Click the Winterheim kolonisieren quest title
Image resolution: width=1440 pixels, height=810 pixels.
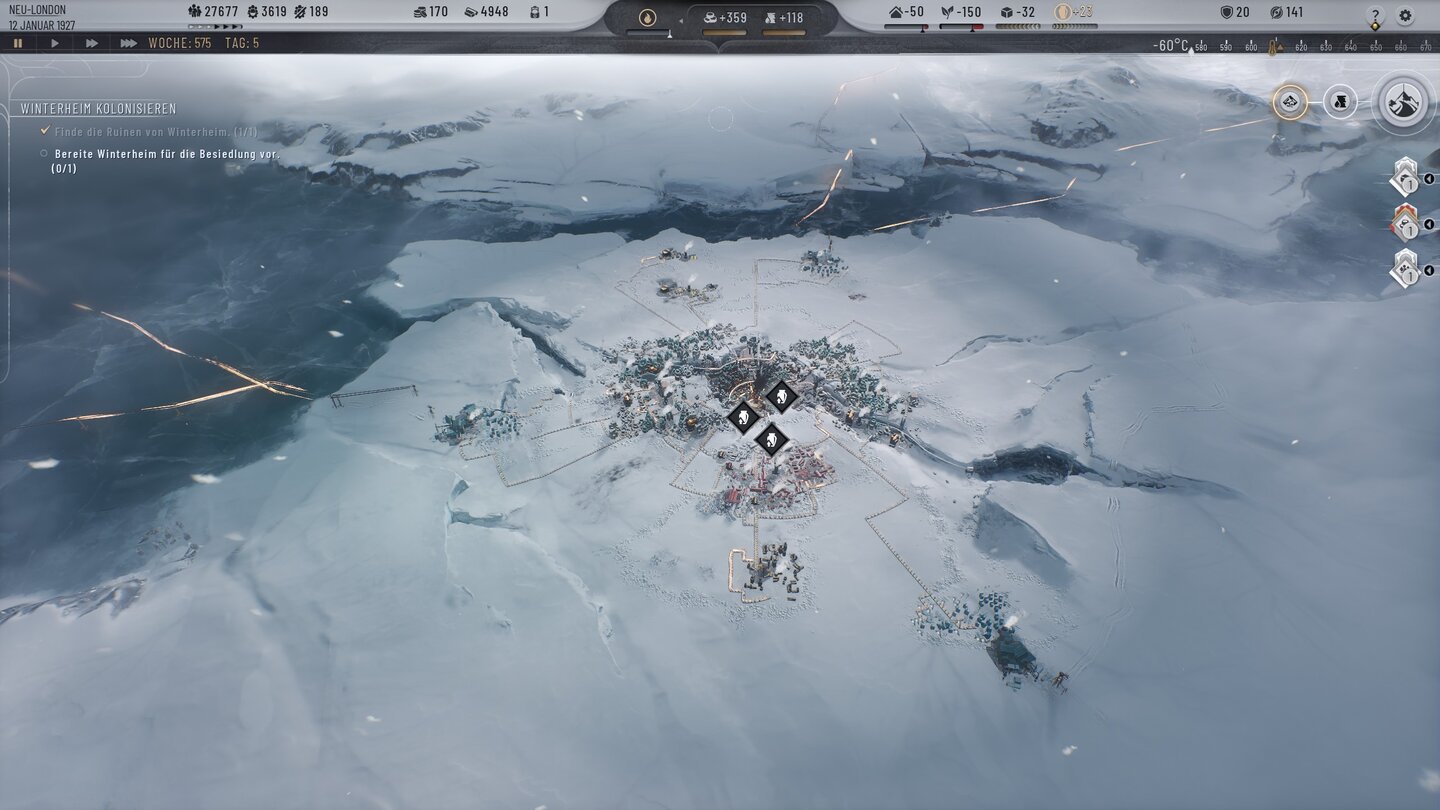click(x=98, y=109)
